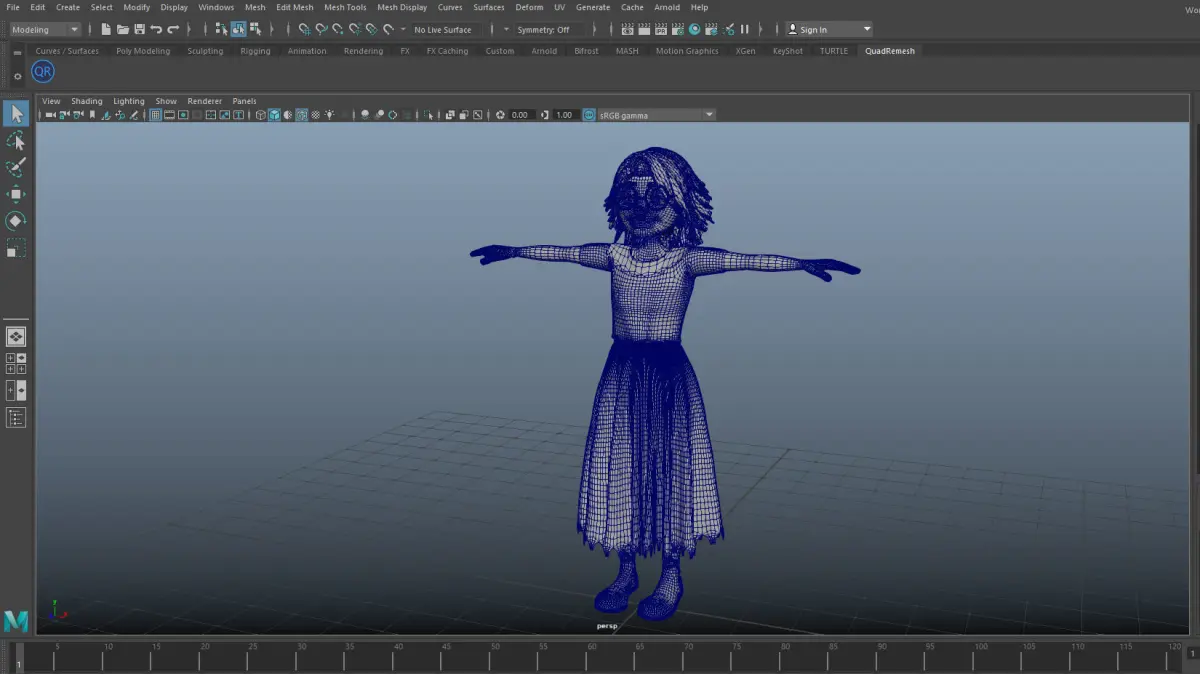
Task: Enable snap to points magnet icon
Action: coord(338,29)
